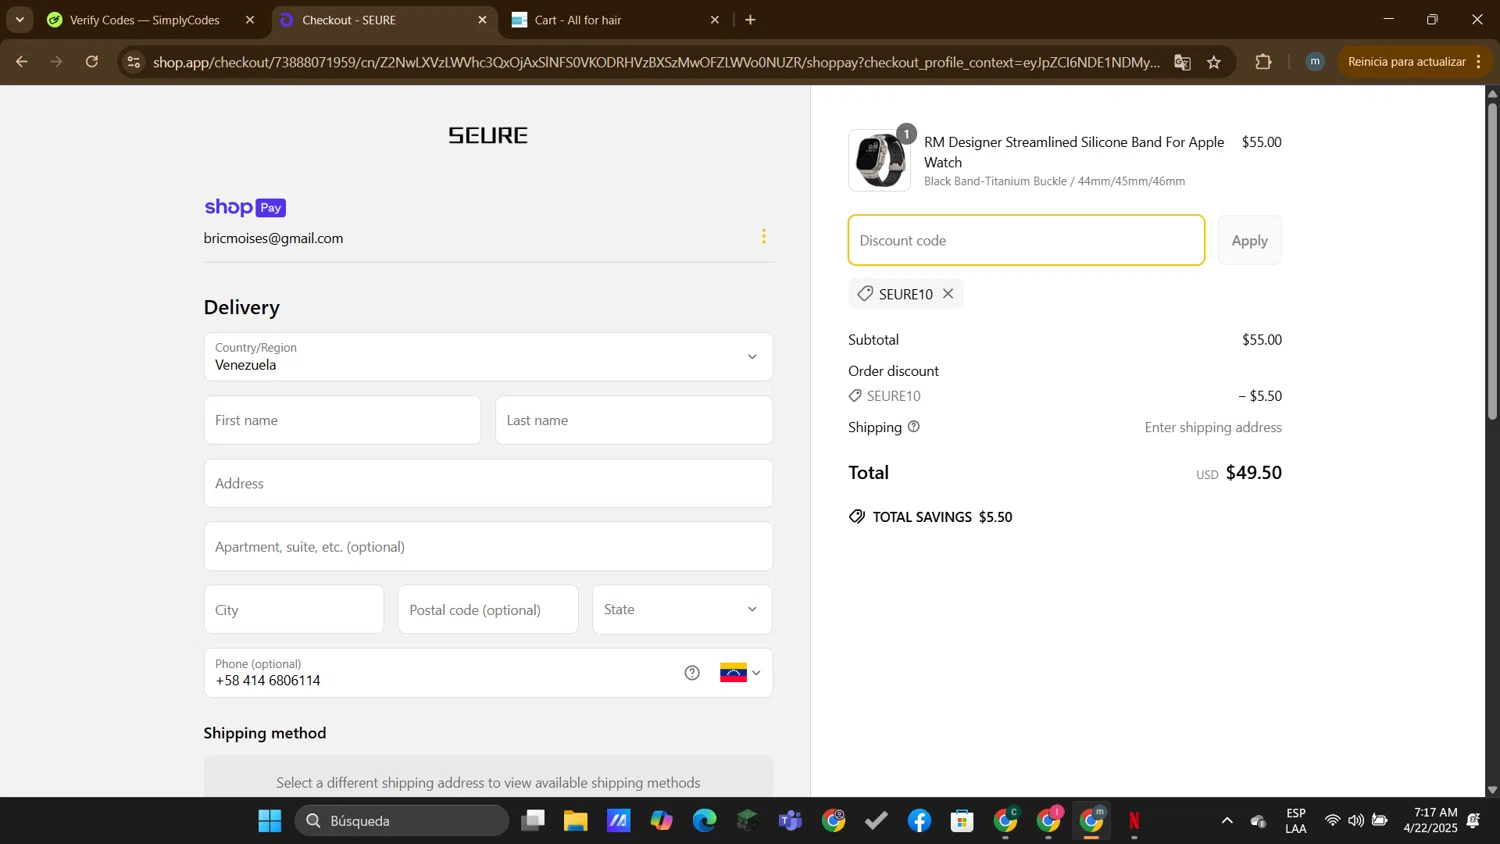Click the URL address bar
The image size is (1500, 844).
click(656, 62)
